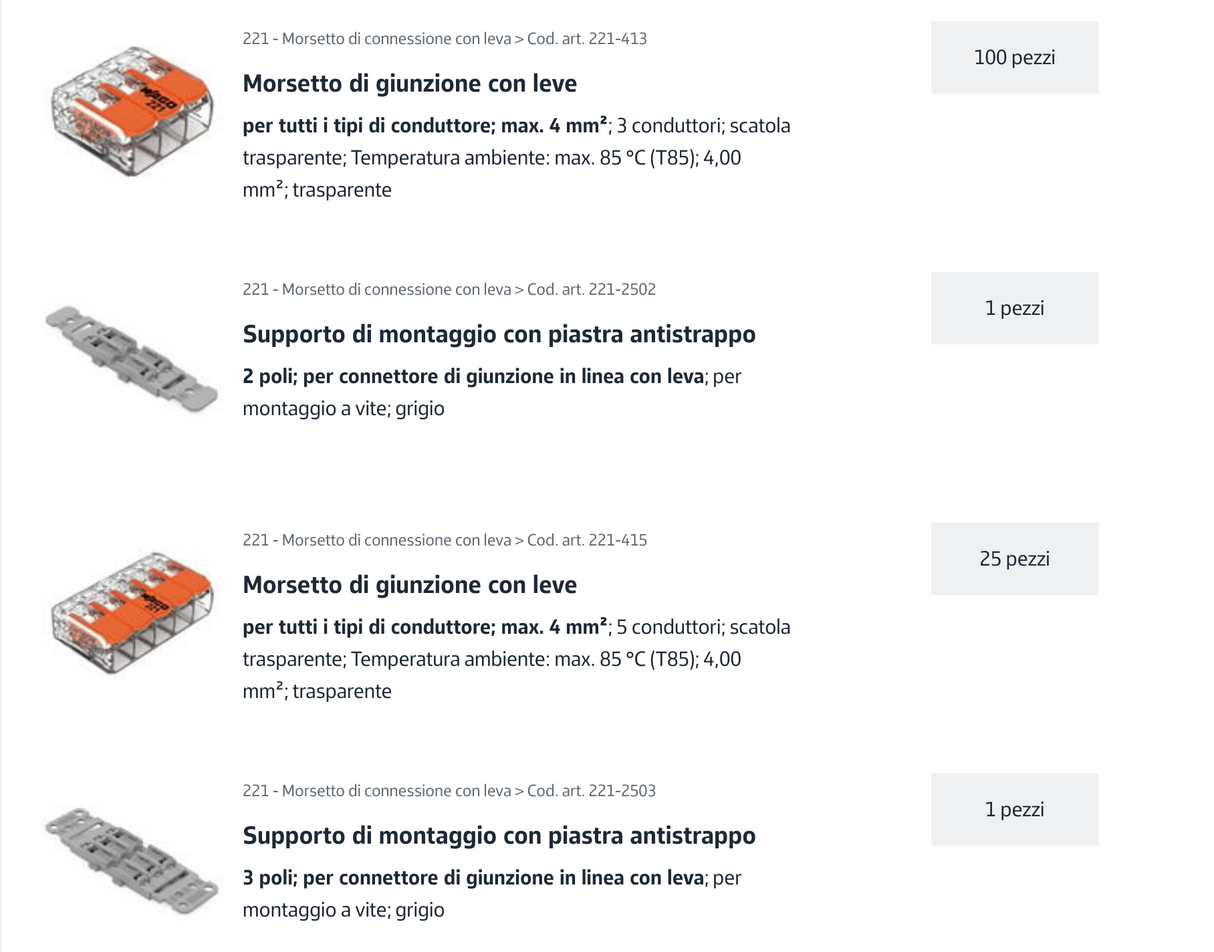The width and height of the screenshot is (1214, 952).
Task: Open the 5-conductor Morsetto di giunzione title
Action: pyautogui.click(x=409, y=585)
